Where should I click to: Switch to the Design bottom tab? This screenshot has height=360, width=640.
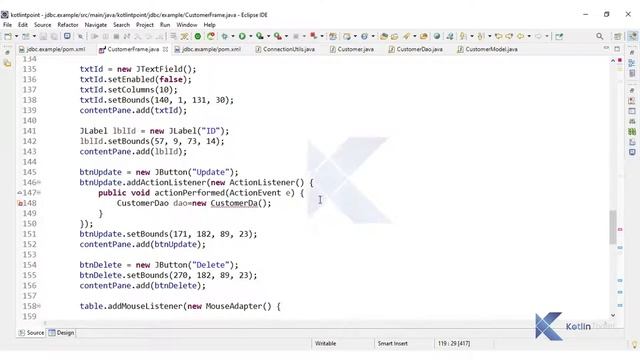click(61, 333)
